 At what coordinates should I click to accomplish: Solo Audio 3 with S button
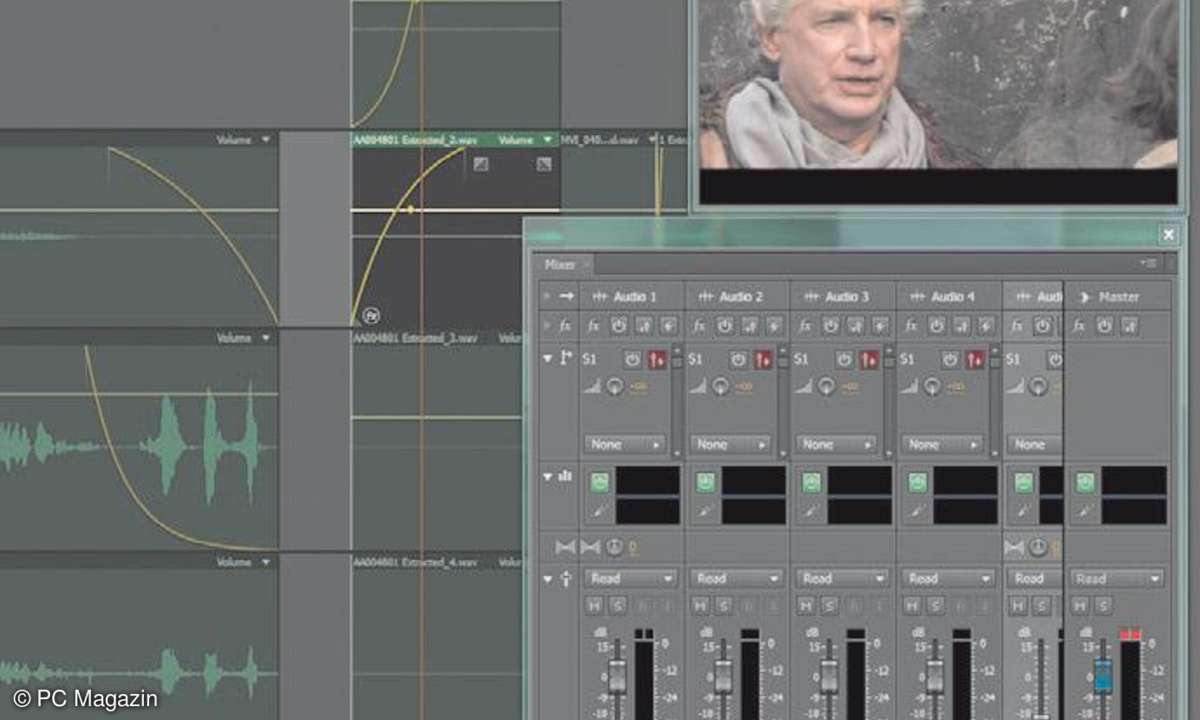pyautogui.click(x=829, y=606)
